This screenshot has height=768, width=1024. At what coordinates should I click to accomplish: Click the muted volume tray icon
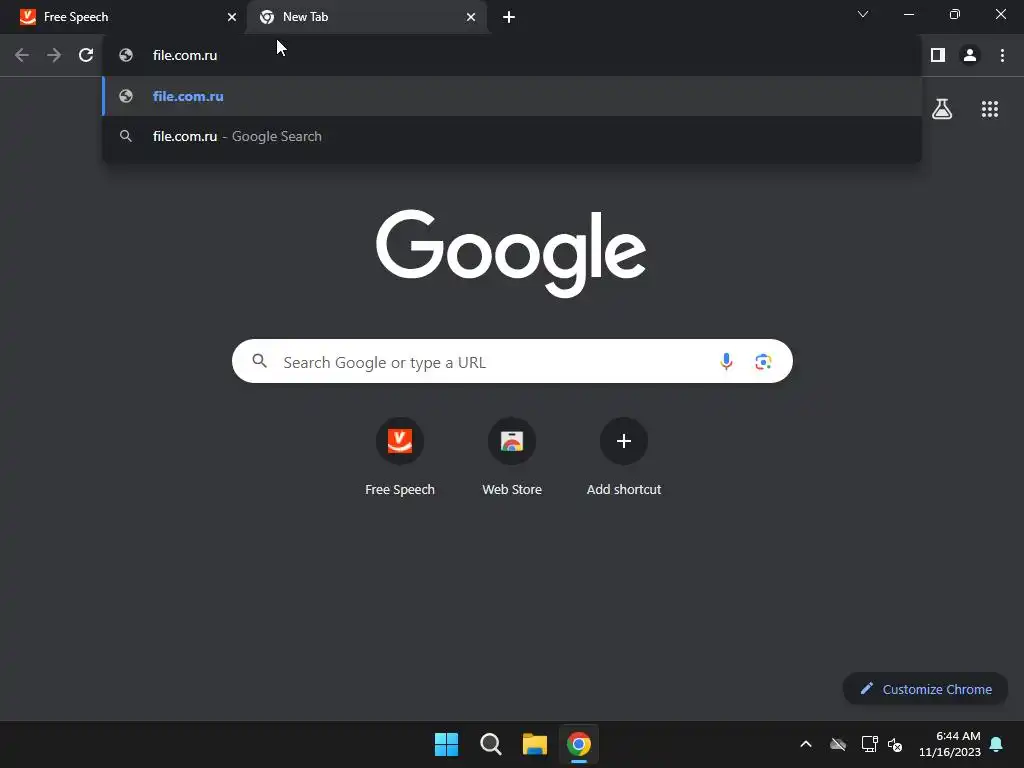(x=895, y=744)
